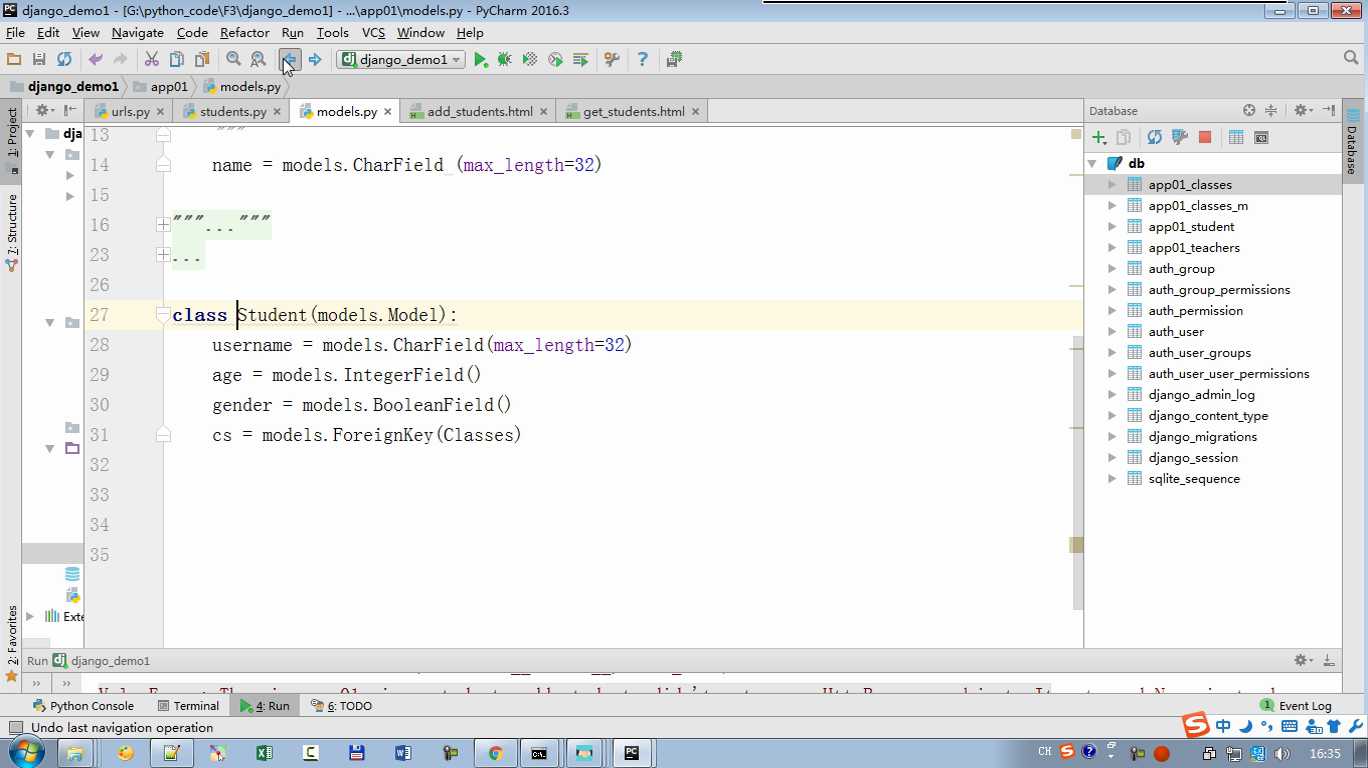The width and height of the screenshot is (1368, 768).
Task: Open Find with magnifier icon
Action: [x=233, y=60]
